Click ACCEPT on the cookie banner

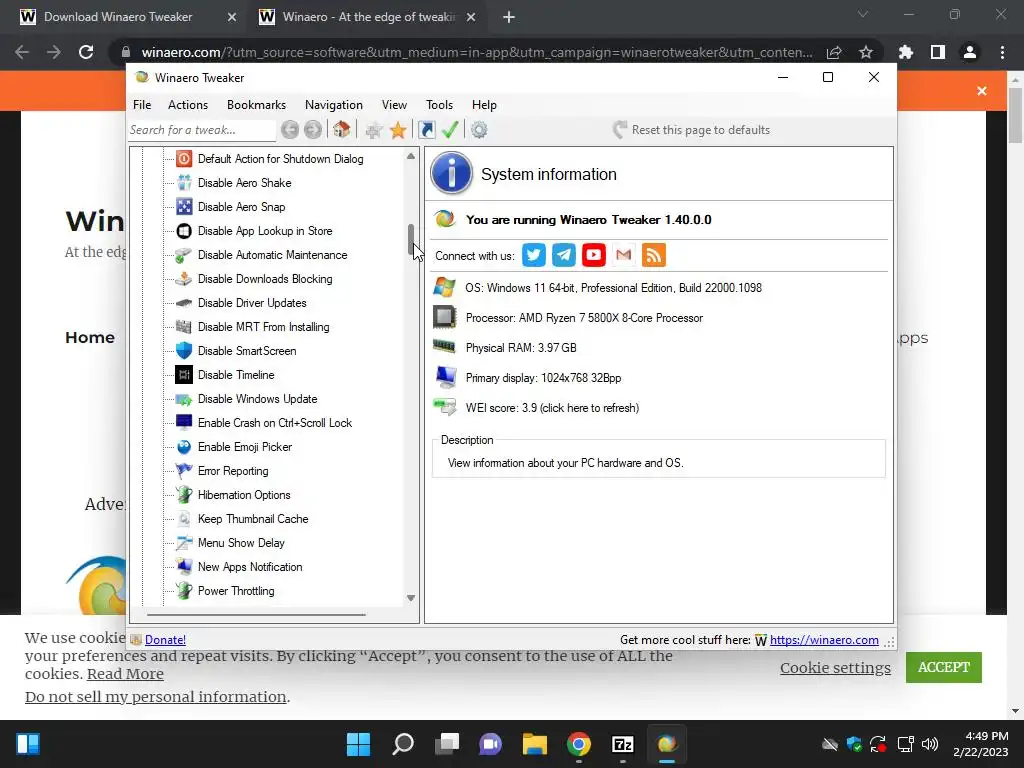944,667
